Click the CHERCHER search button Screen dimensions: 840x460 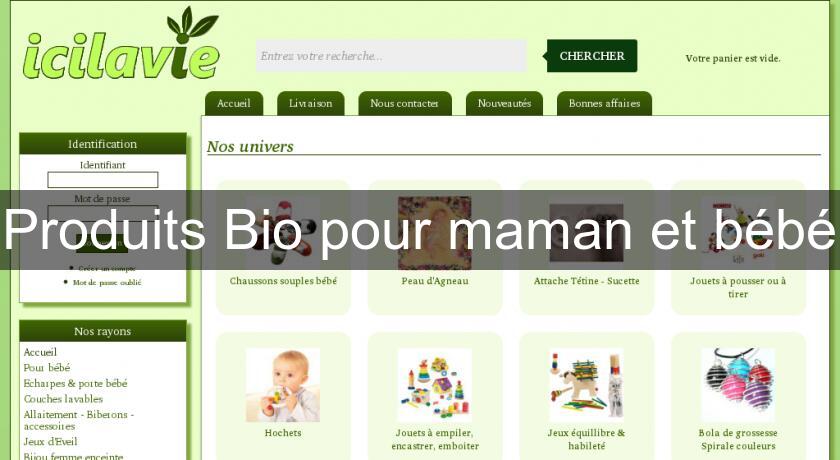click(x=592, y=56)
